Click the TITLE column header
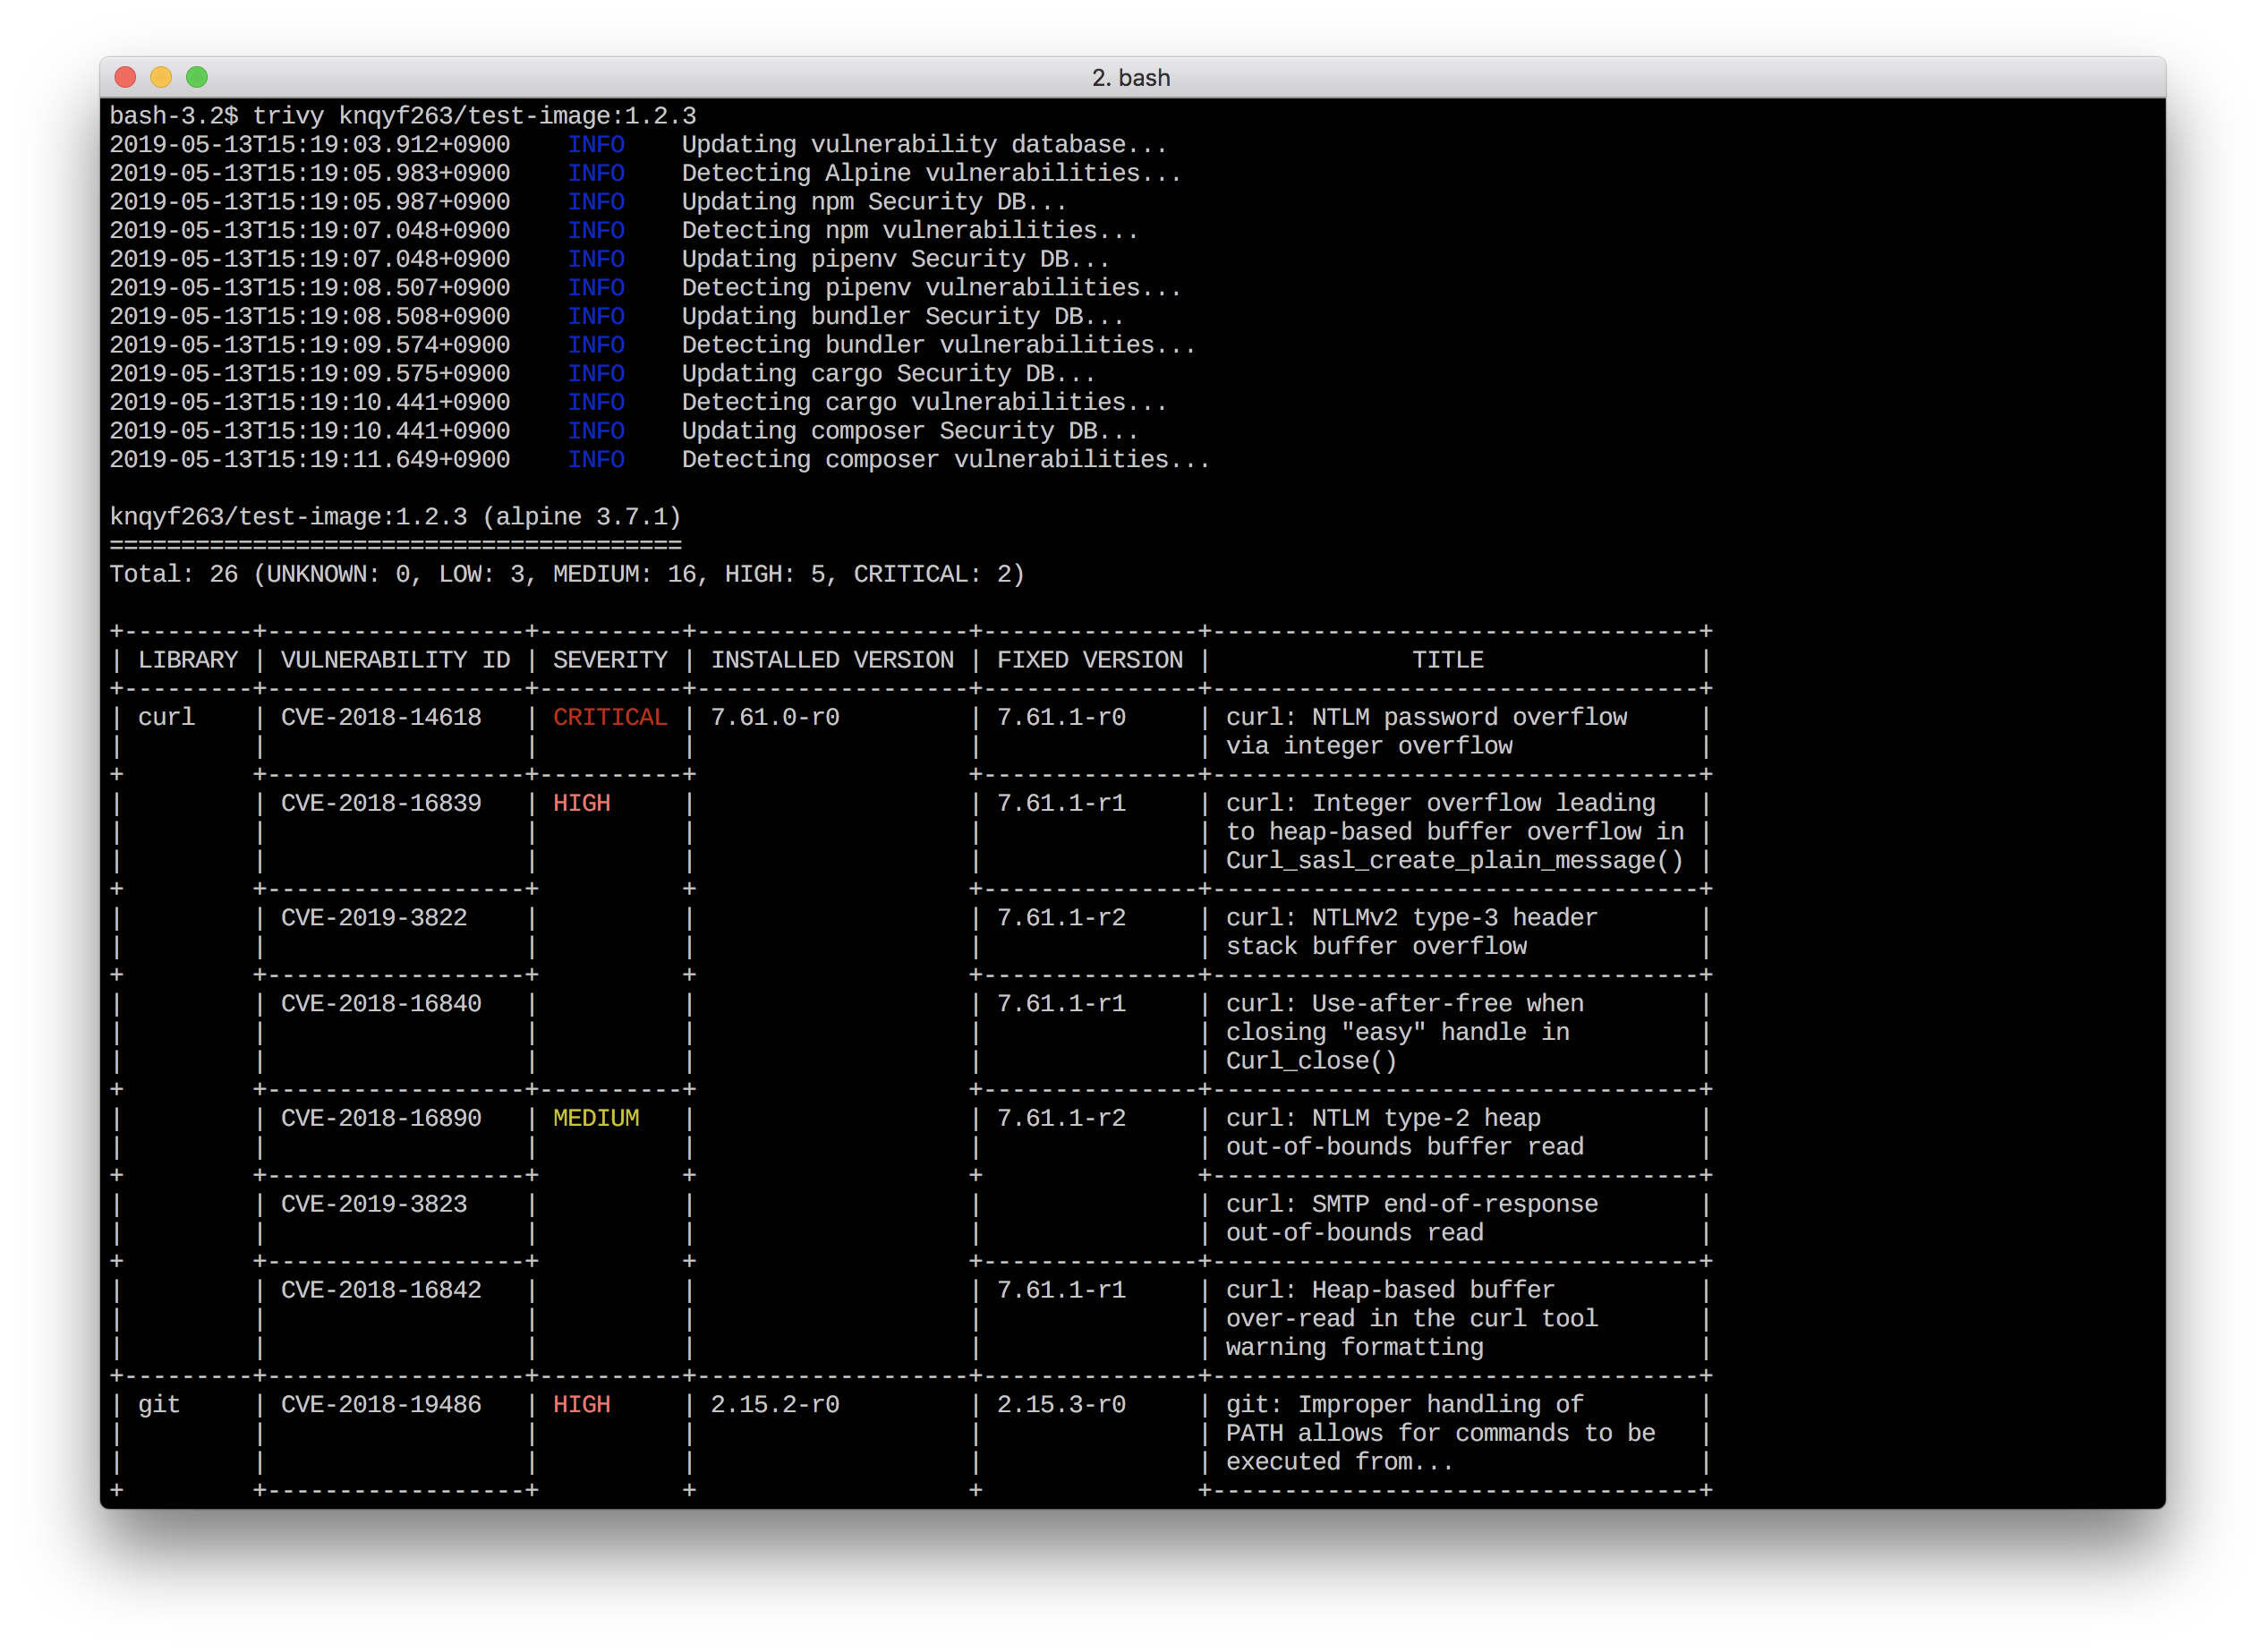The height and width of the screenshot is (1652, 2266). 1447,660
